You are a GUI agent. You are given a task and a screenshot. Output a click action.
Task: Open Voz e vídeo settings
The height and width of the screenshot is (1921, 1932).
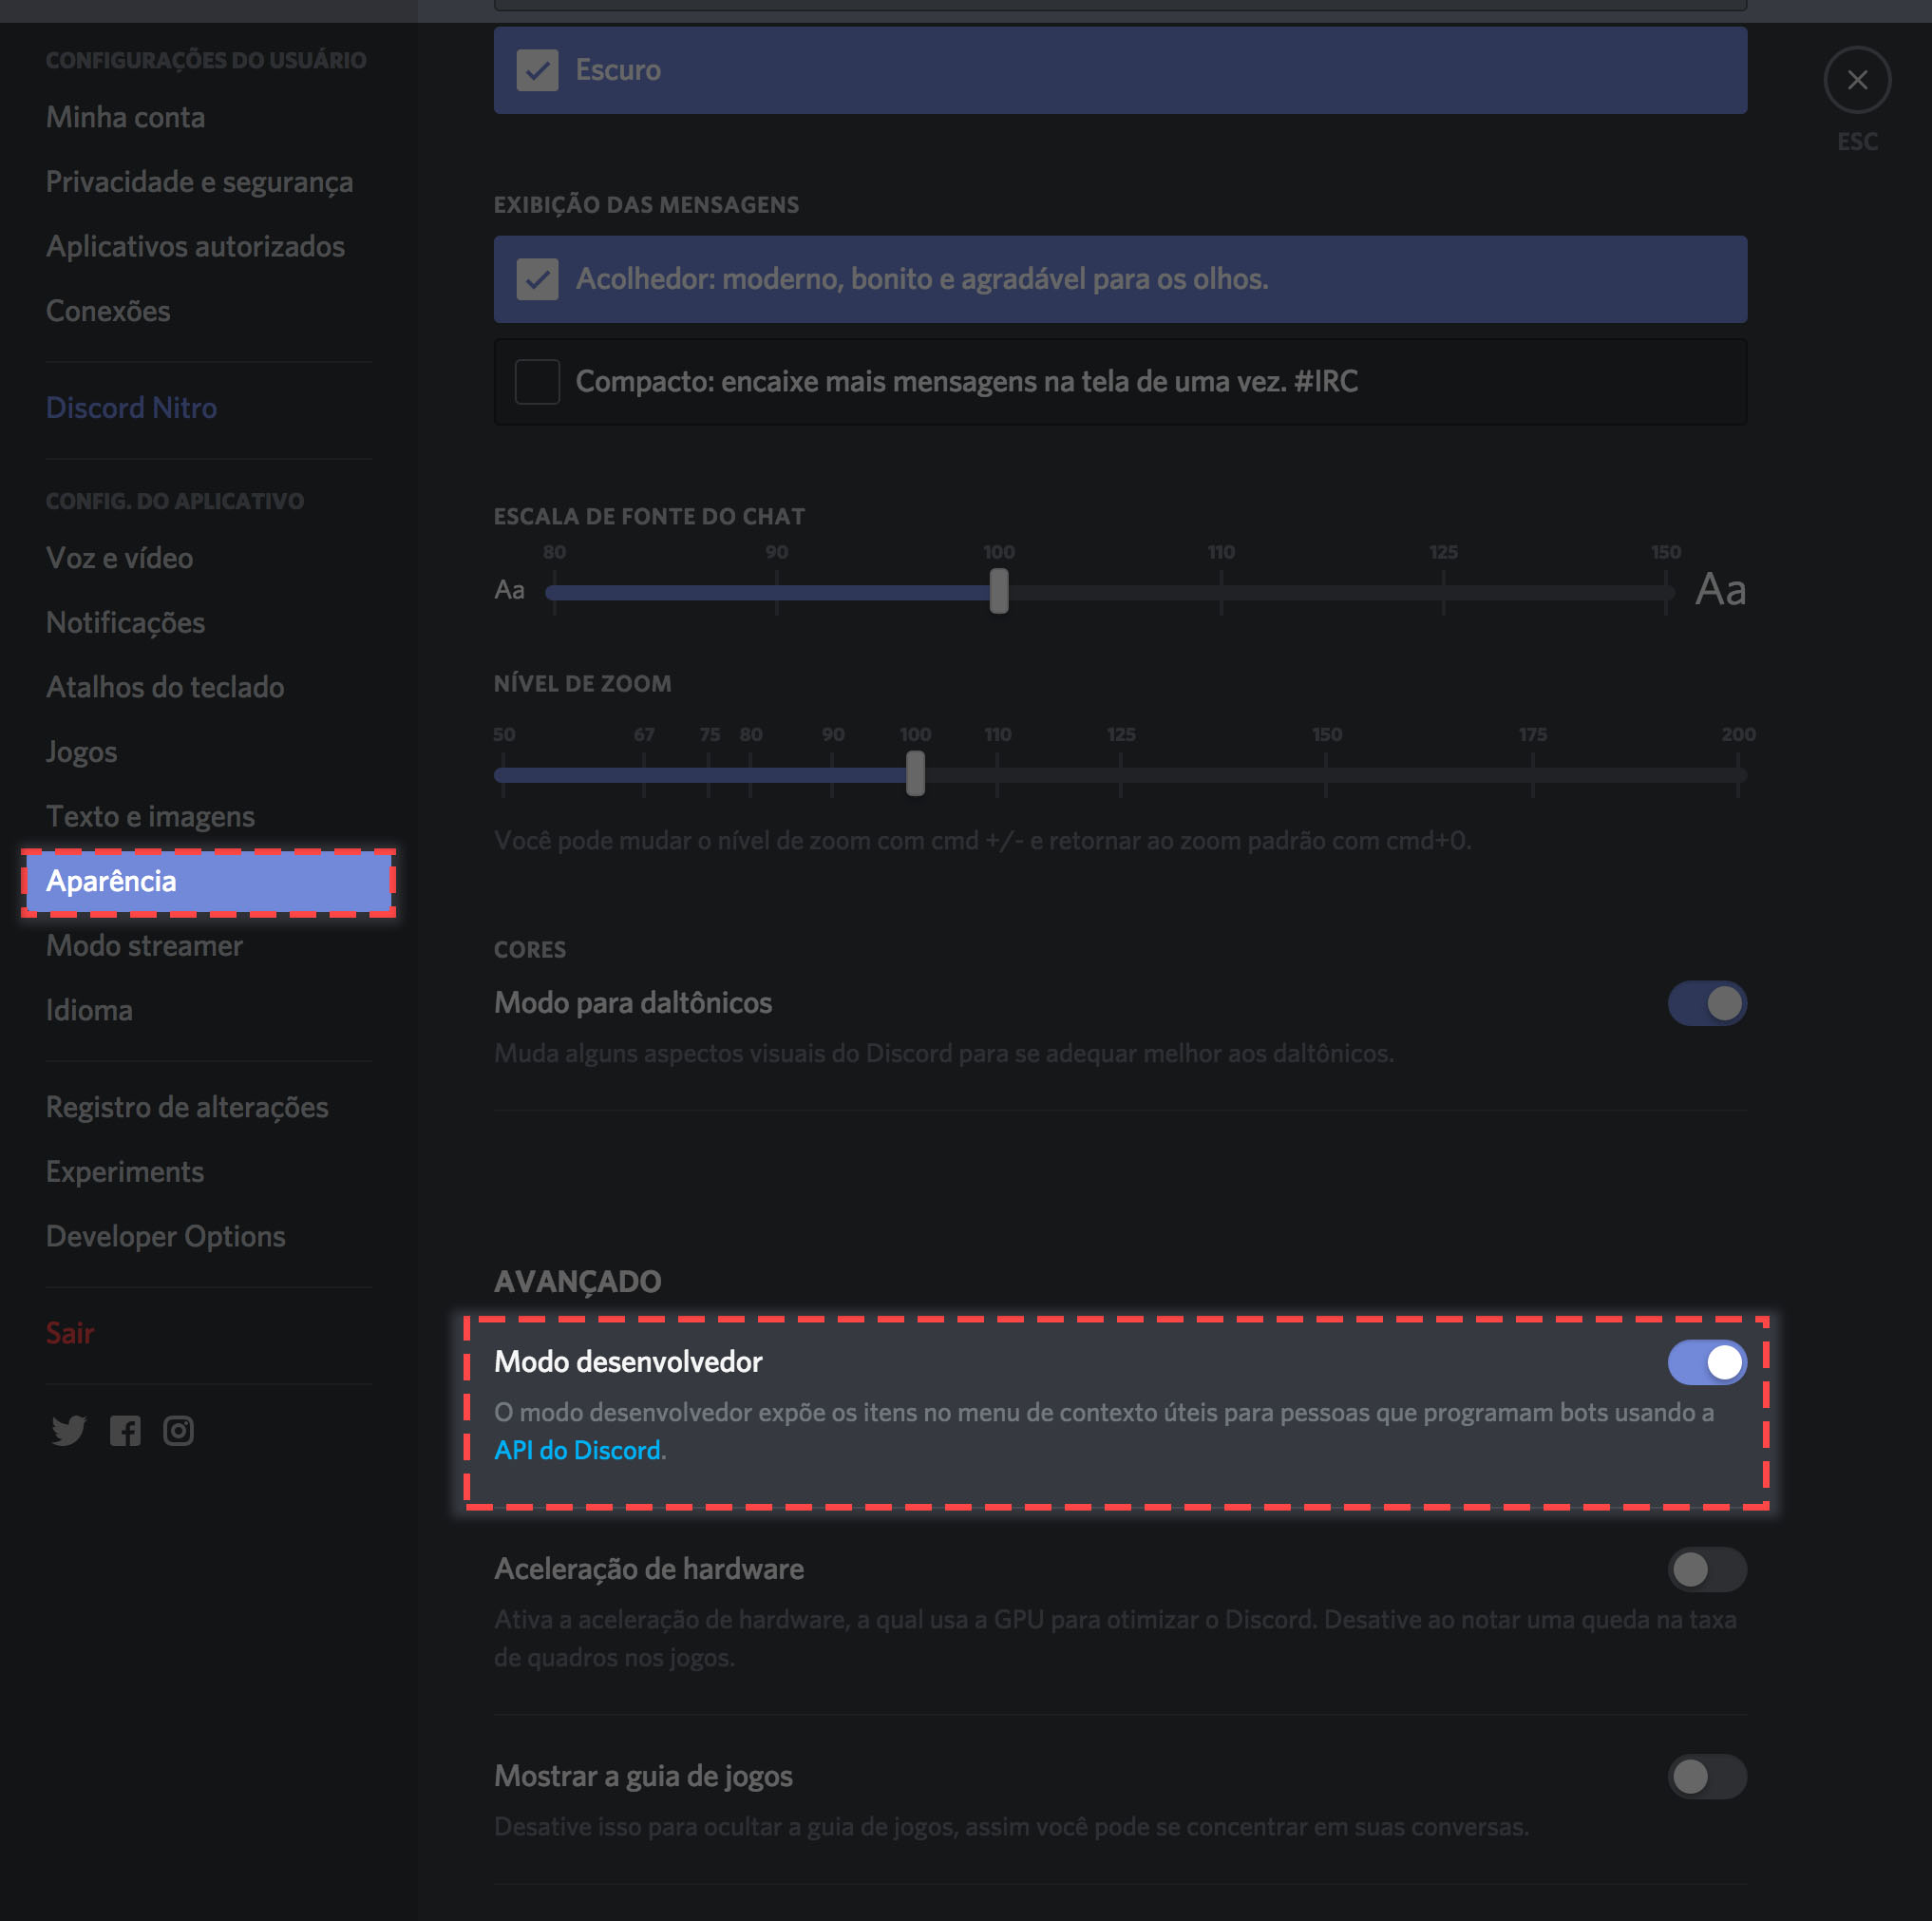(x=116, y=556)
